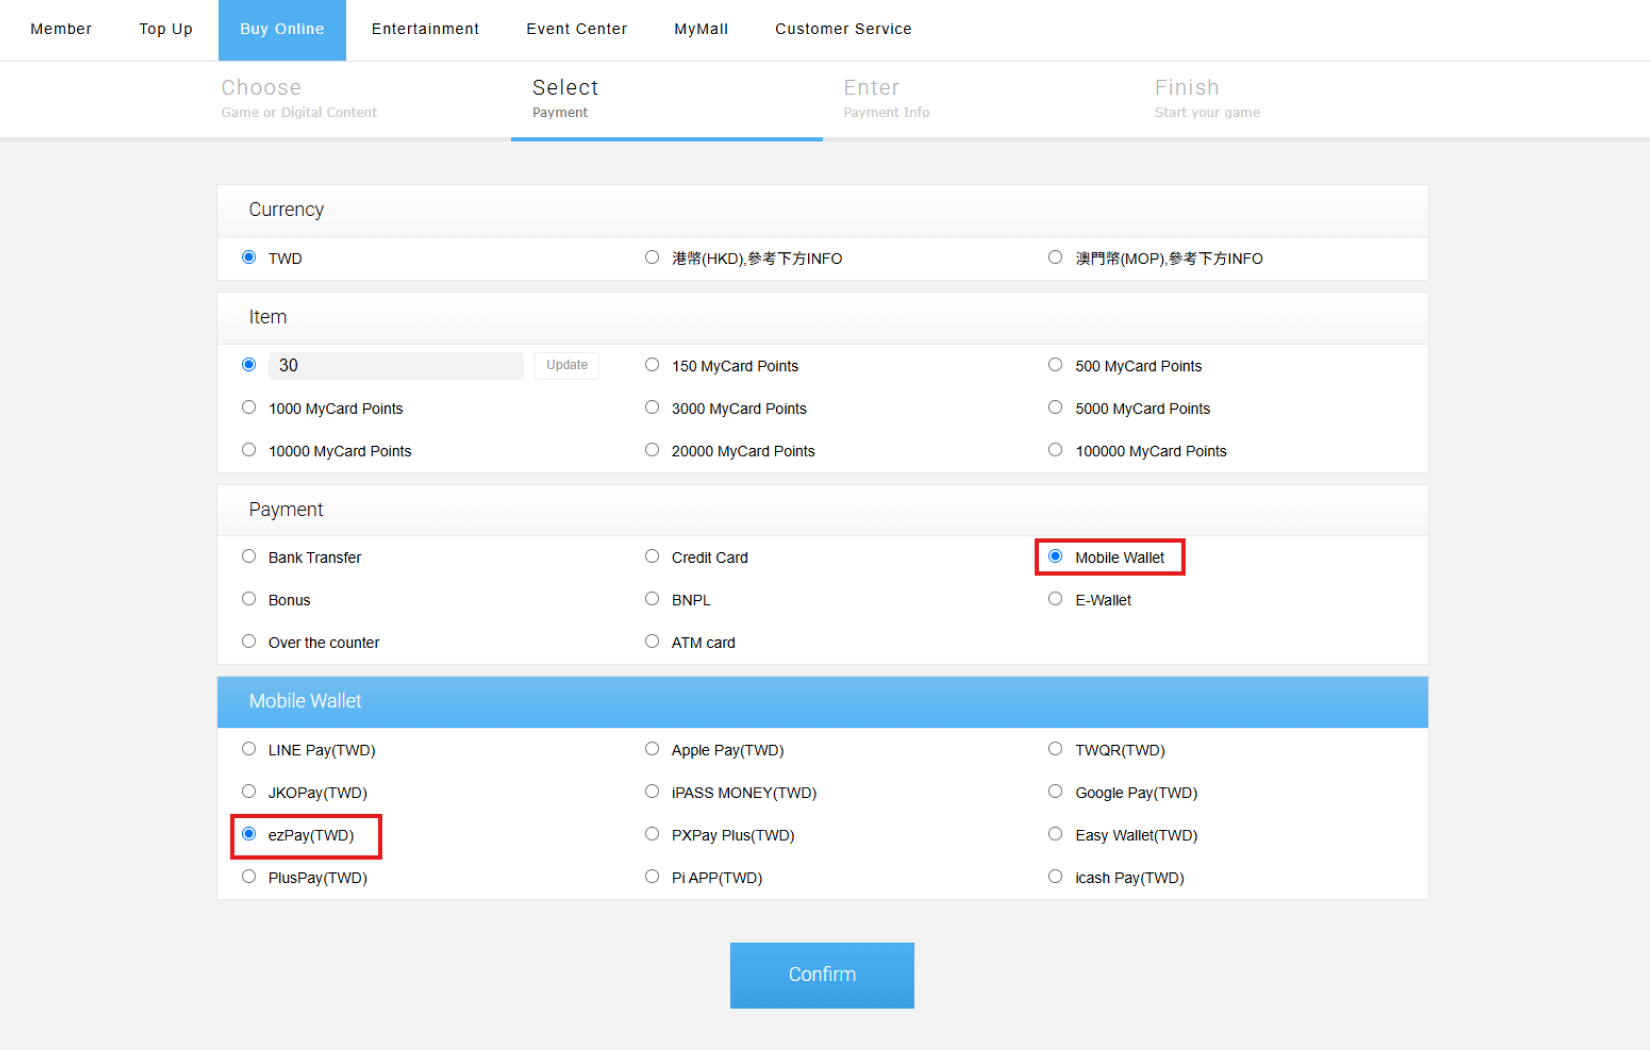Screen dimensions: 1650x1050
Task: Select 100000 MyCard Points
Action: click(1055, 450)
